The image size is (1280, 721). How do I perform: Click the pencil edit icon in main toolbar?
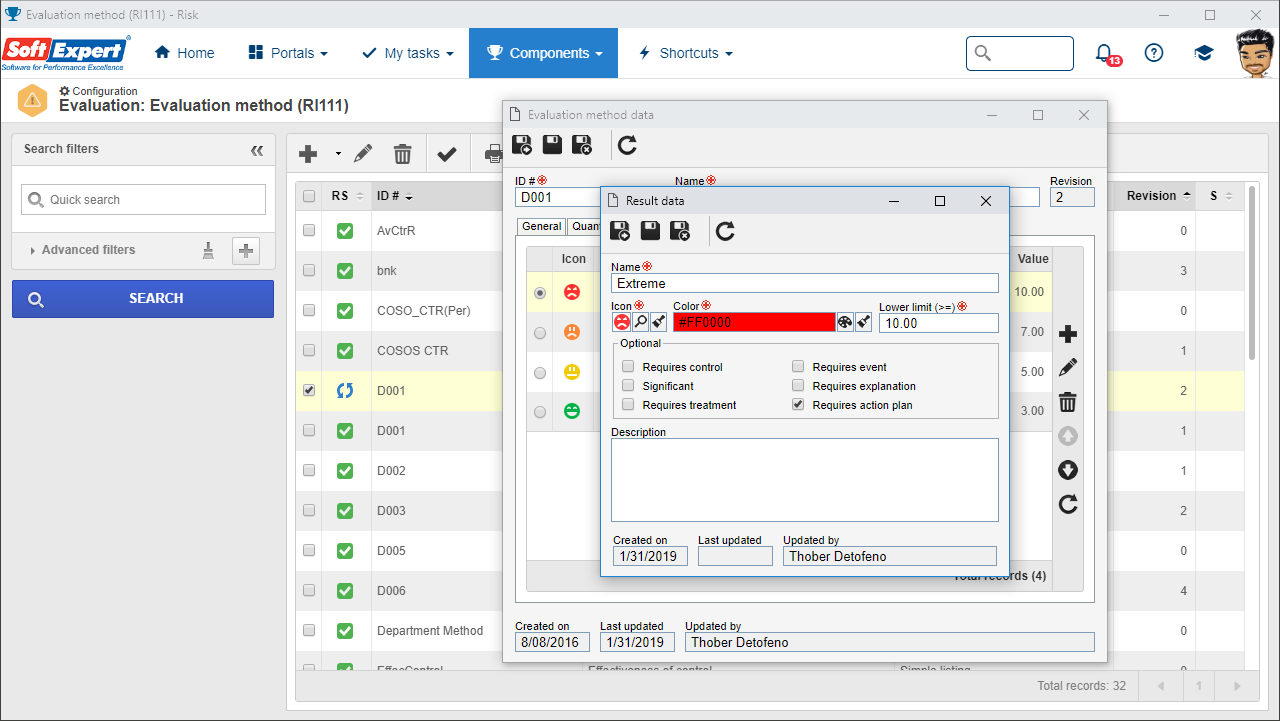[363, 153]
